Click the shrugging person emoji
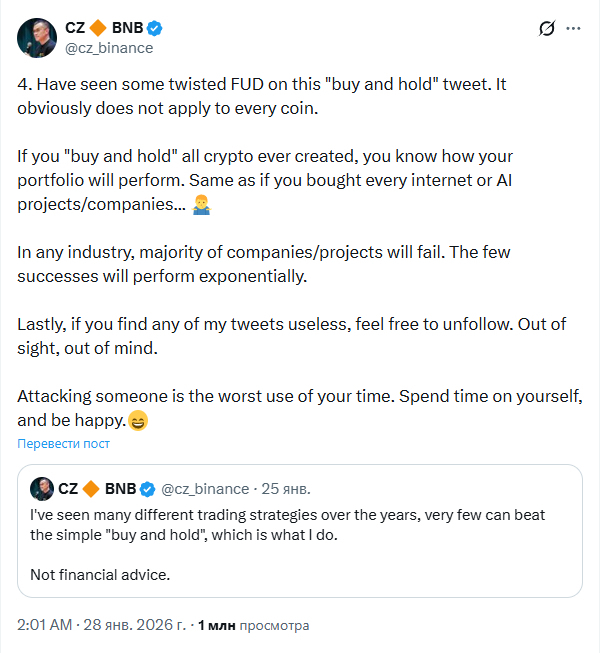The width and height of the screenshot is (600, 653). (x=200, y=205)
